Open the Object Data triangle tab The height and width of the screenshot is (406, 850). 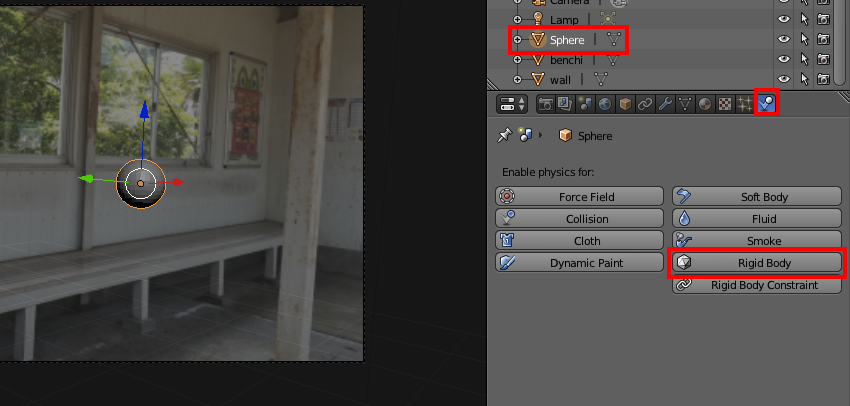(x=685, y=104)
